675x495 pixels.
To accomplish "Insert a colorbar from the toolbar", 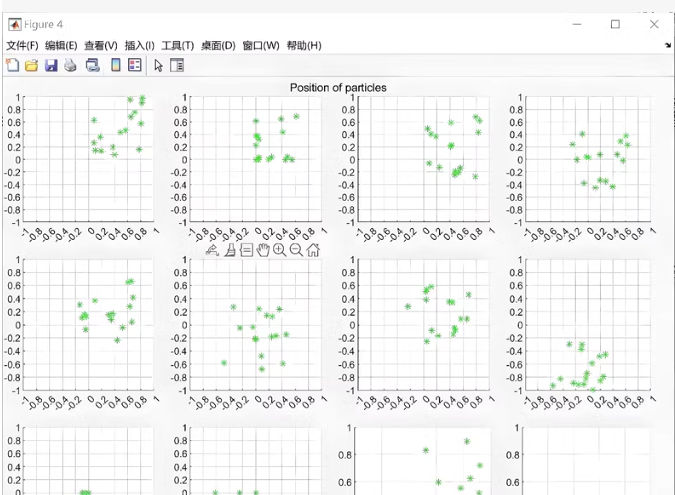I will pyautogui.click(x=115, y=65).
